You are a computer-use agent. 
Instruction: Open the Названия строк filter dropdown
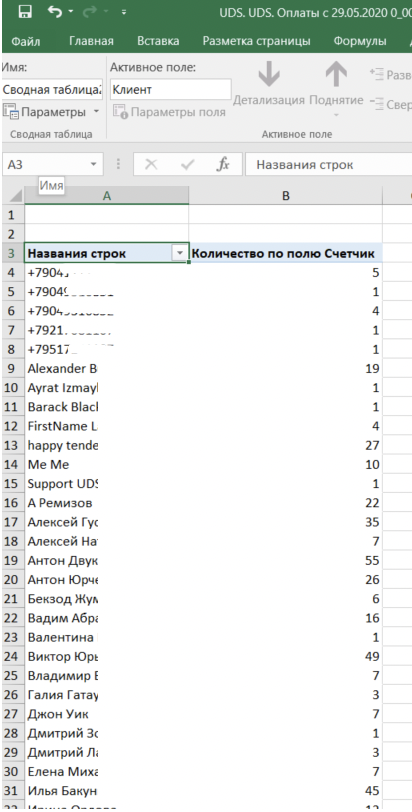tap(180, 254)
